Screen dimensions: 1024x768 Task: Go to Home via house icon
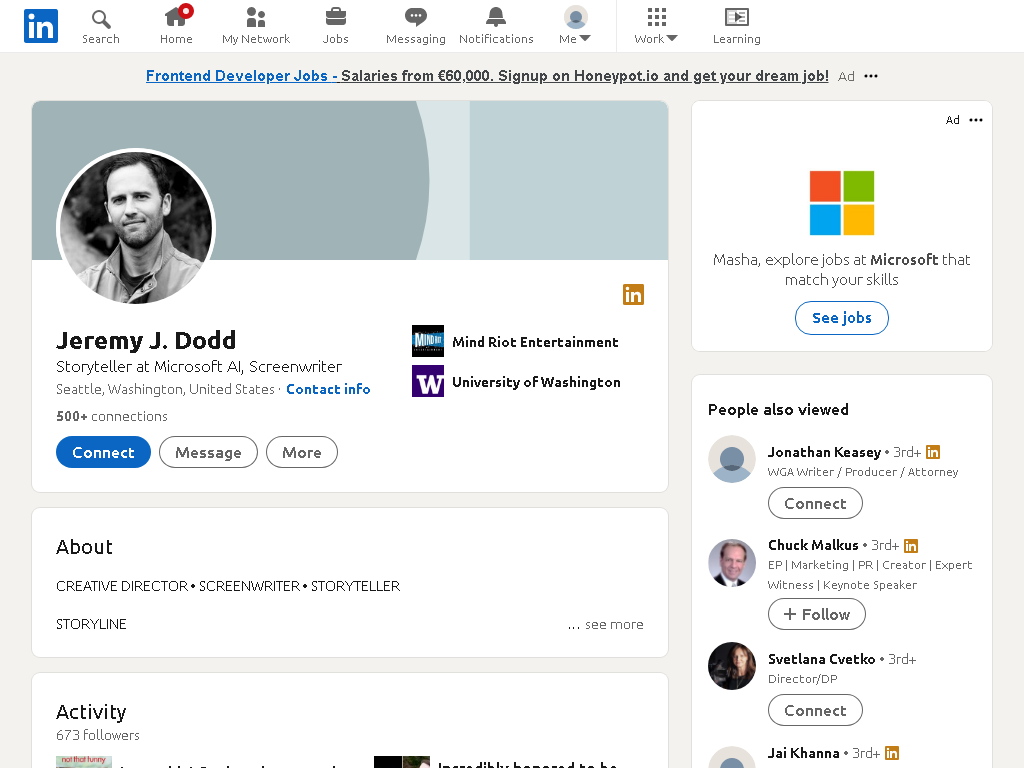coord(176,16)
